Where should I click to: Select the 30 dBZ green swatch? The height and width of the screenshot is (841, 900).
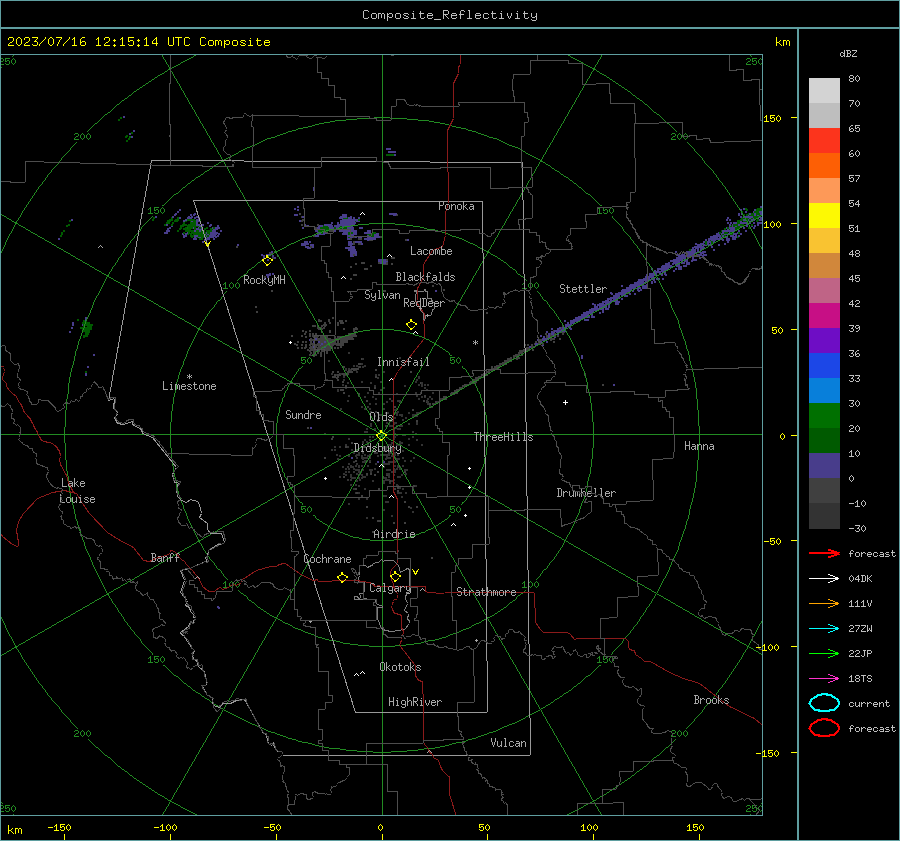tap(824, 416)
